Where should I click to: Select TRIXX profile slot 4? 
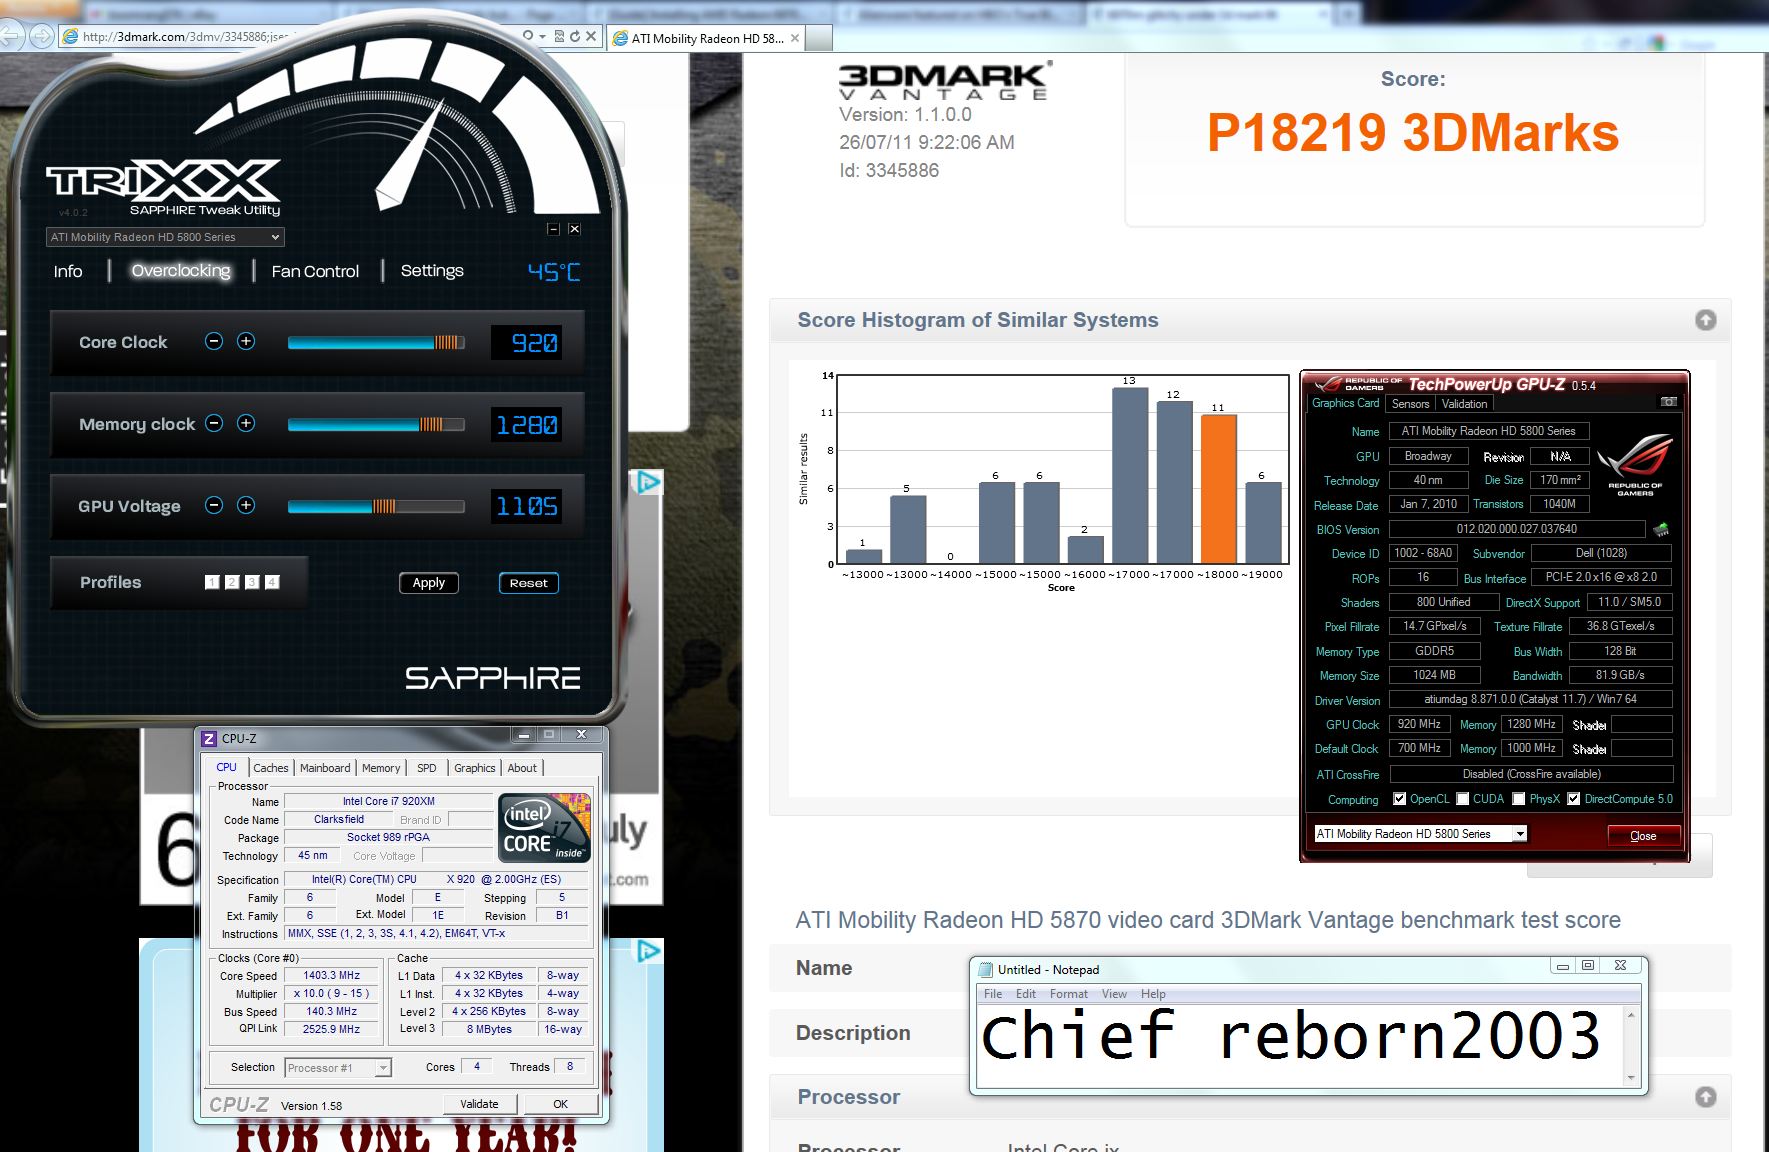pyautogui.click(x=272, y=582)
